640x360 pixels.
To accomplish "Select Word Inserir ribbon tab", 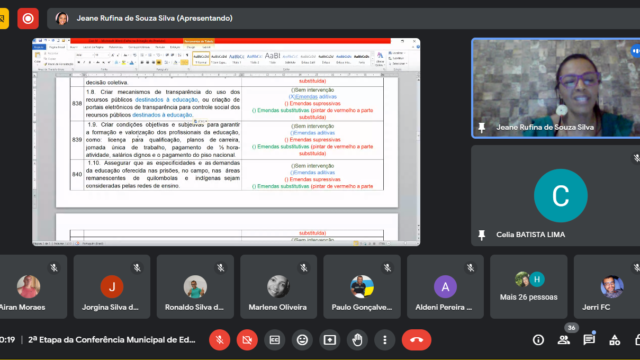I will point(74,47).
